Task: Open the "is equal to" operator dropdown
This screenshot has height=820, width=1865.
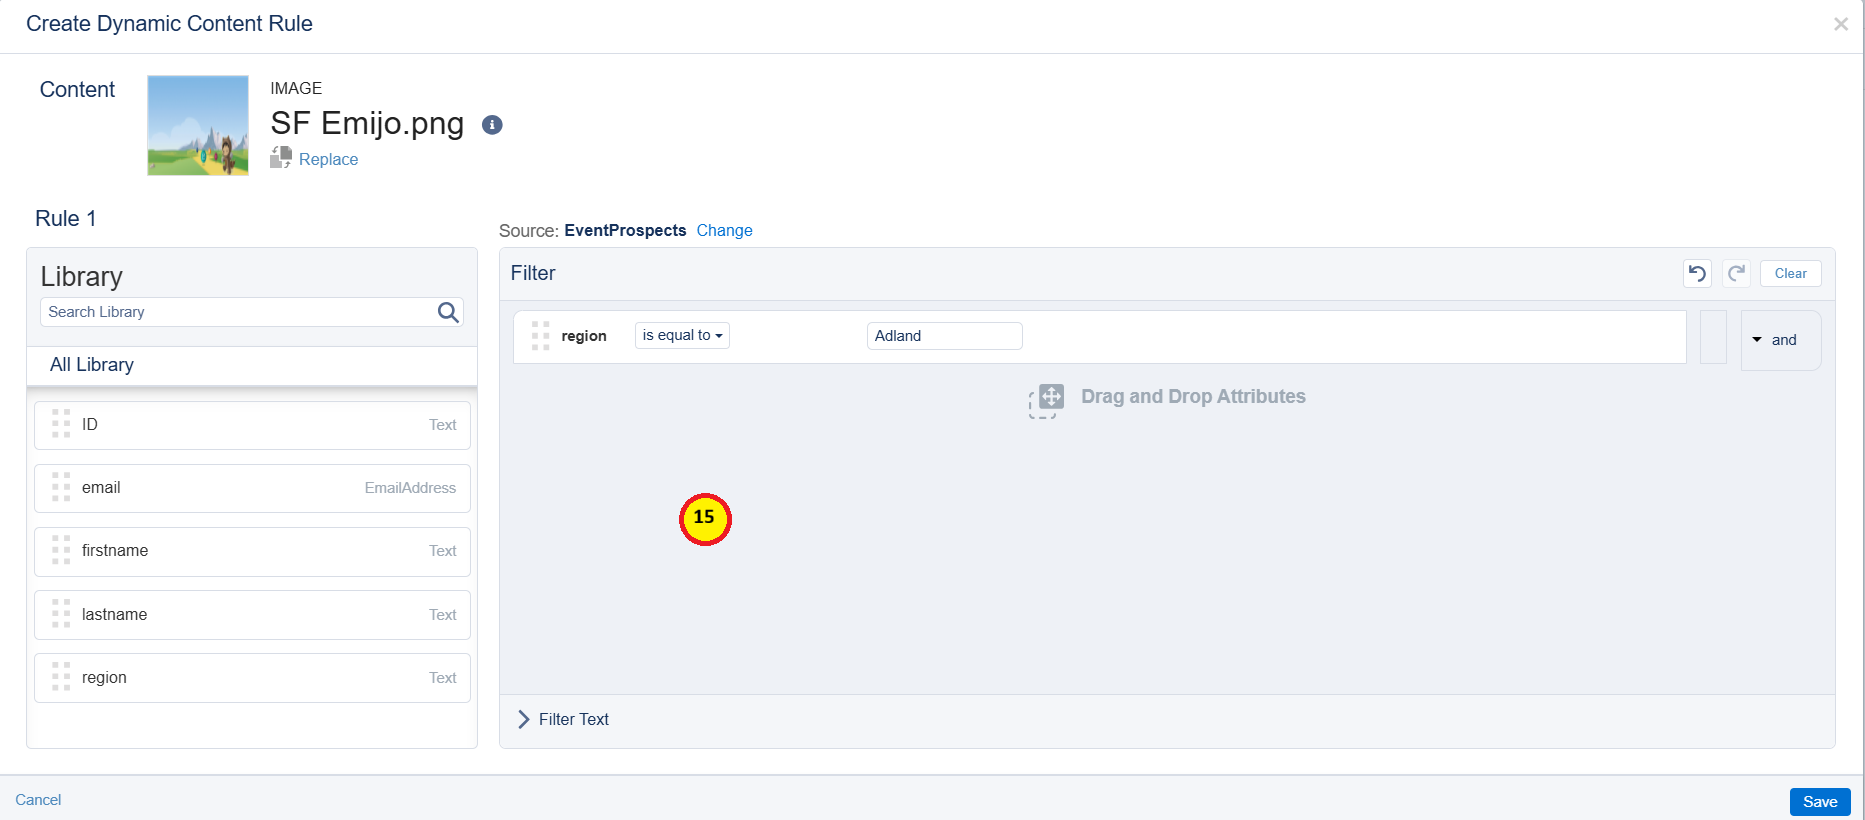Action: click(682, 336)
